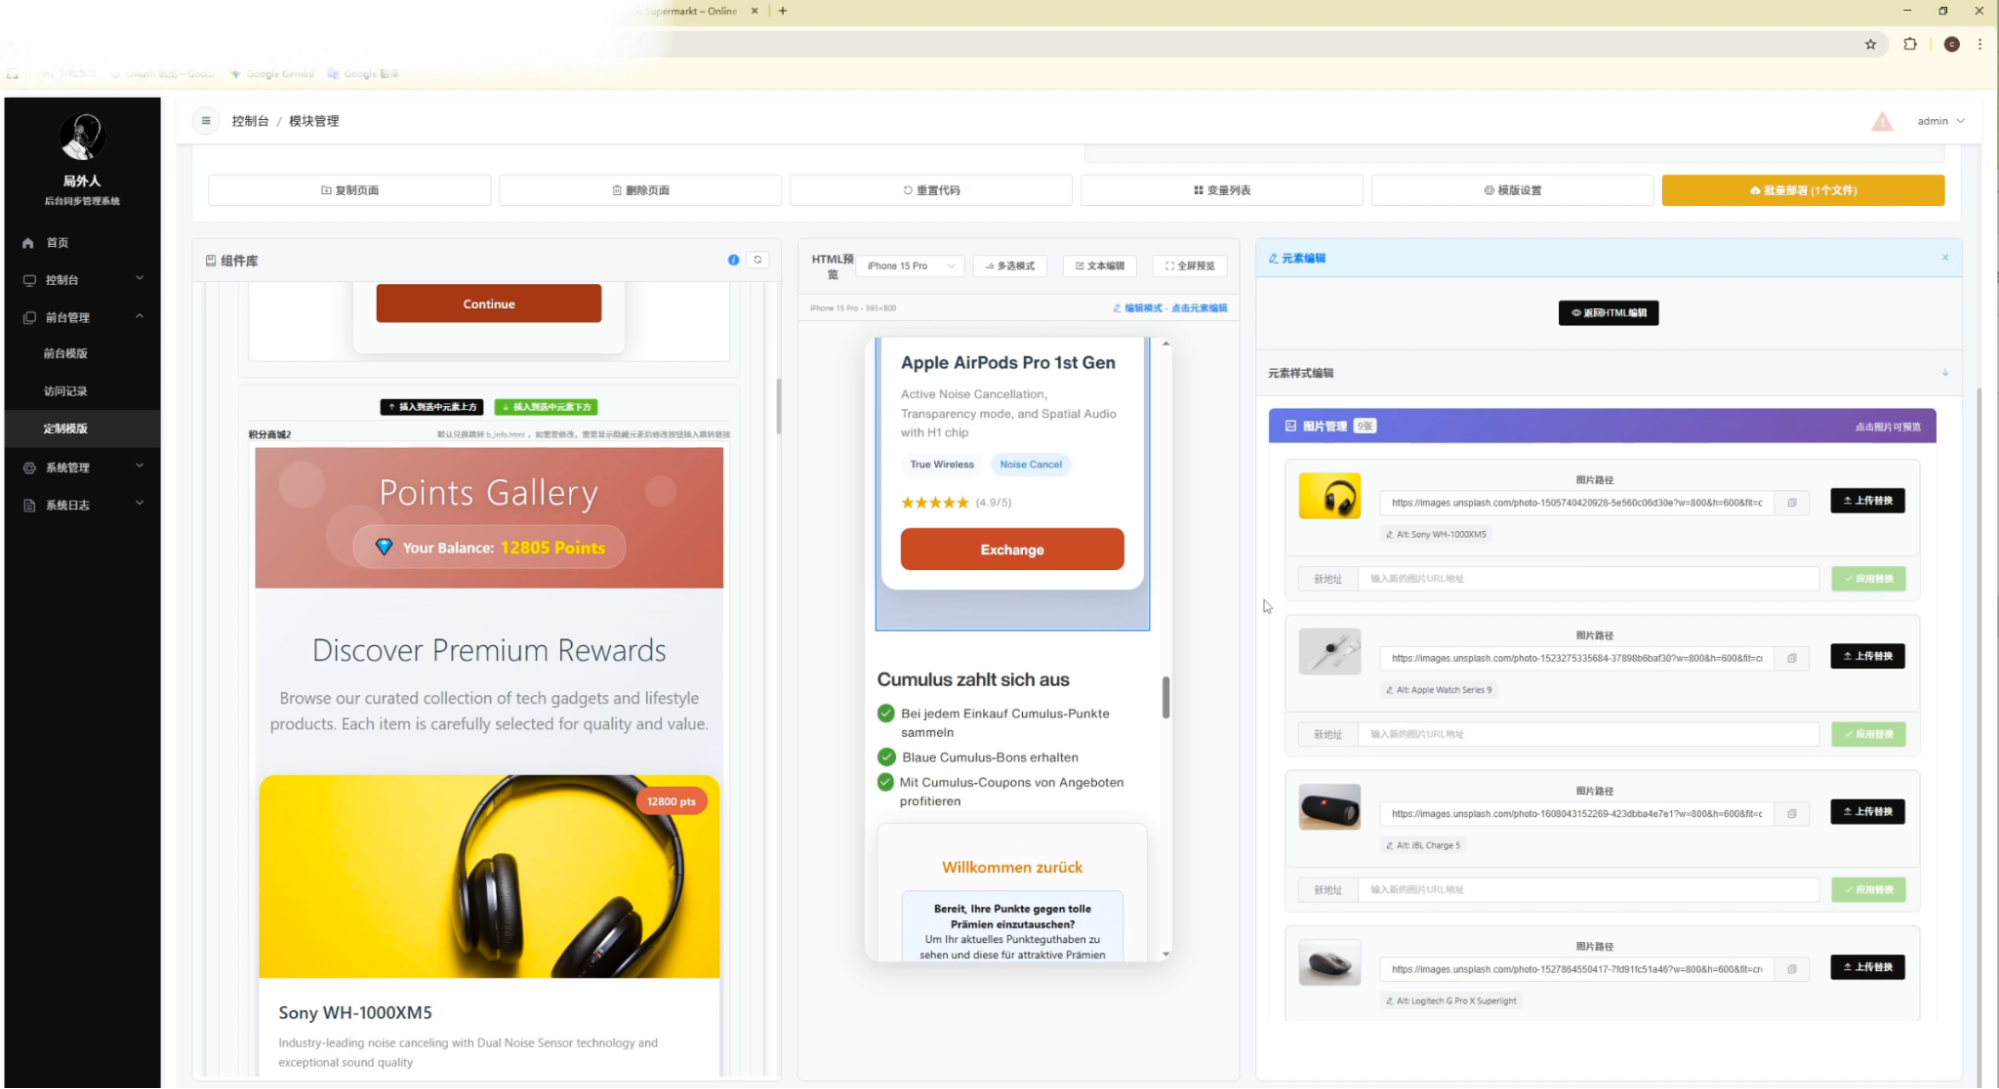The image size is (1999, 1089).
Task: Click 删除页面 button
Action: click(641, 190)
